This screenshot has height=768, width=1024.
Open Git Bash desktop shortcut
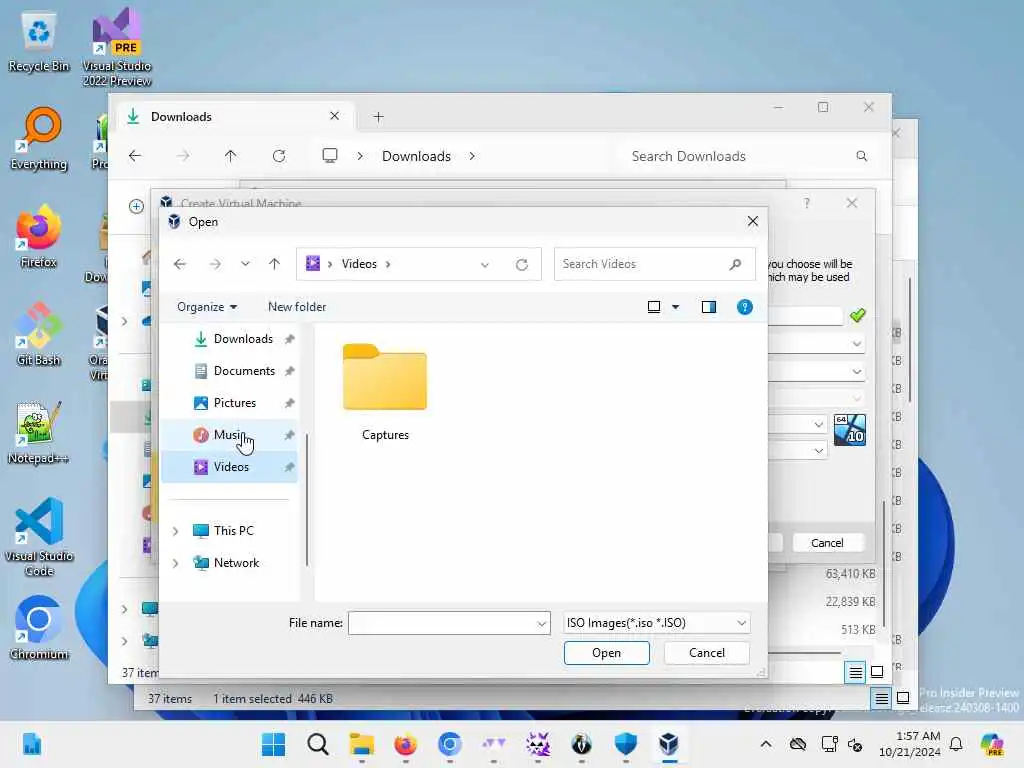pyautogui.click(x=39, y=334)
